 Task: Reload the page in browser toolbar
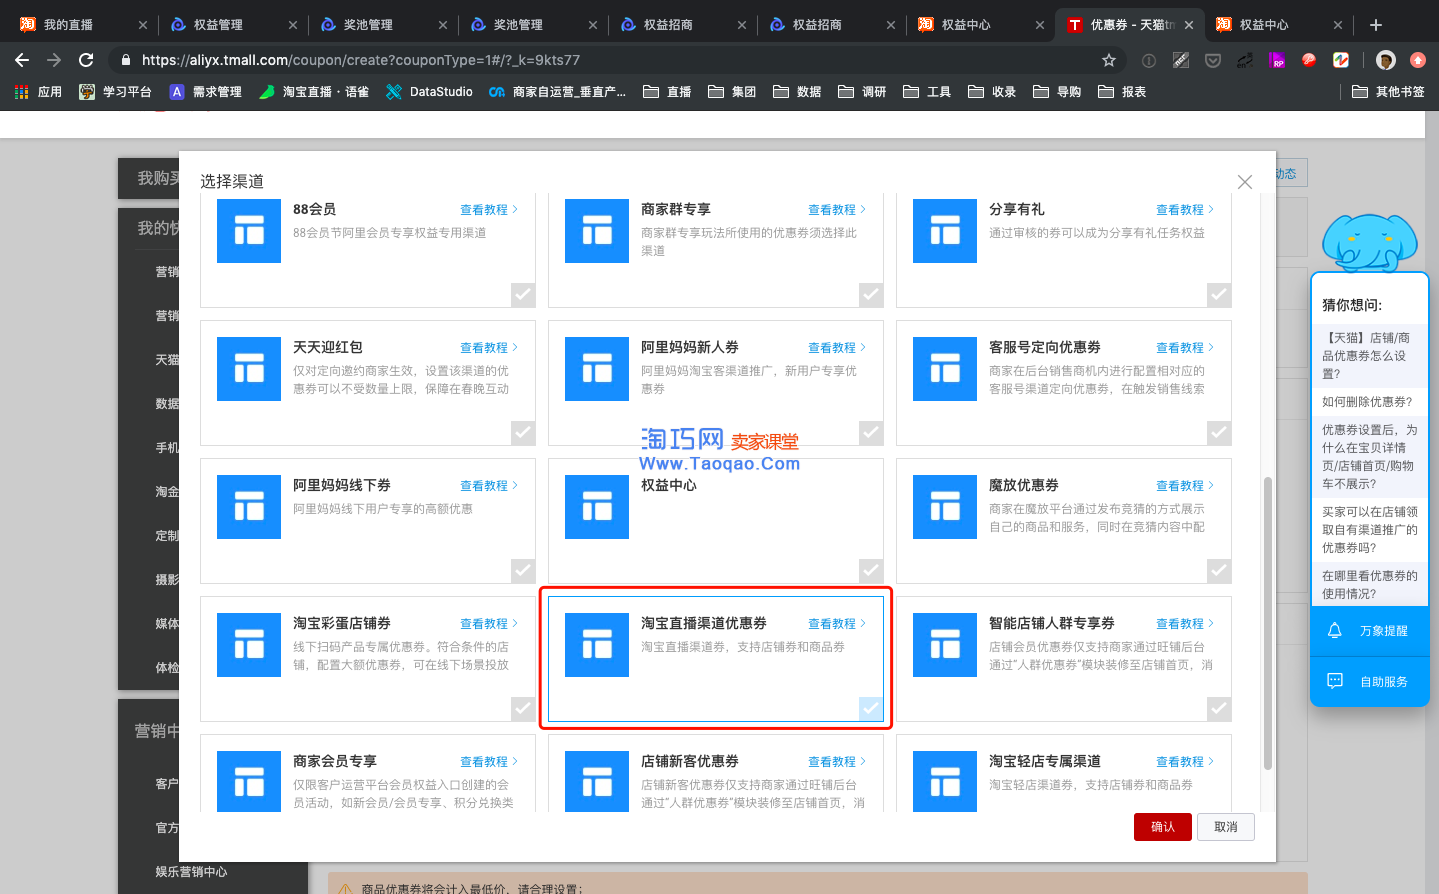pos(86,60)
